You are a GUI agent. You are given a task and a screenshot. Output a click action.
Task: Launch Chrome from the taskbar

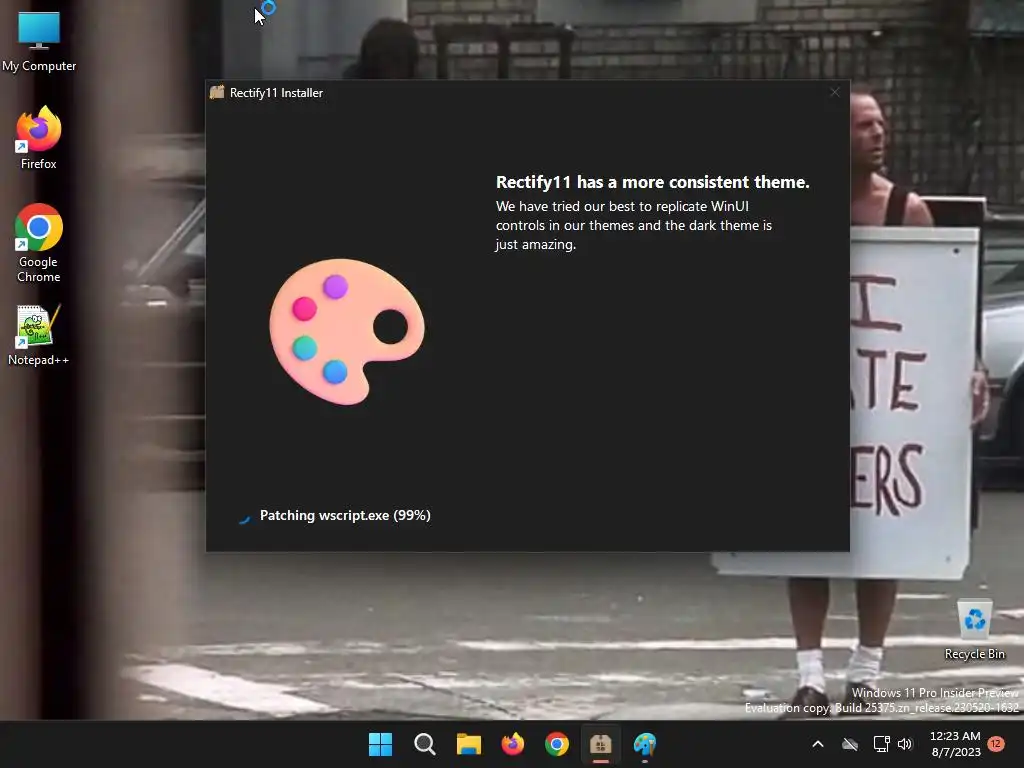pyautogui.click(x=556, y=744)
